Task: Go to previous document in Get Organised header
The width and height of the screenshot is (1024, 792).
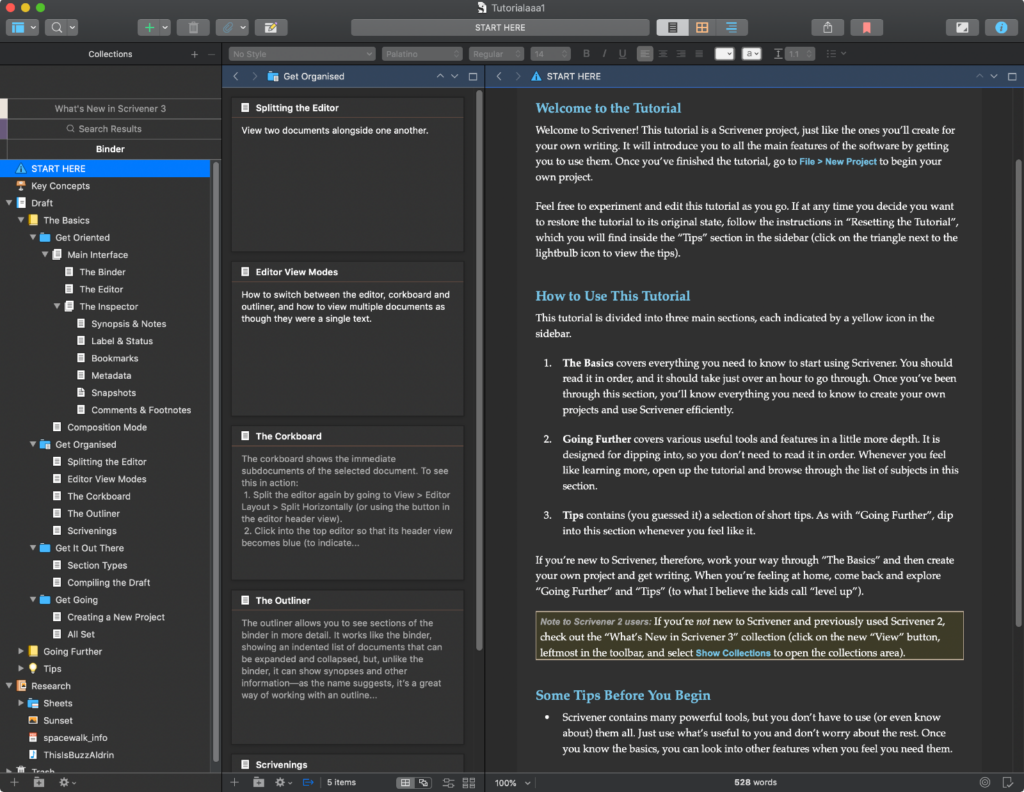Action: click(x=440, y=76)
